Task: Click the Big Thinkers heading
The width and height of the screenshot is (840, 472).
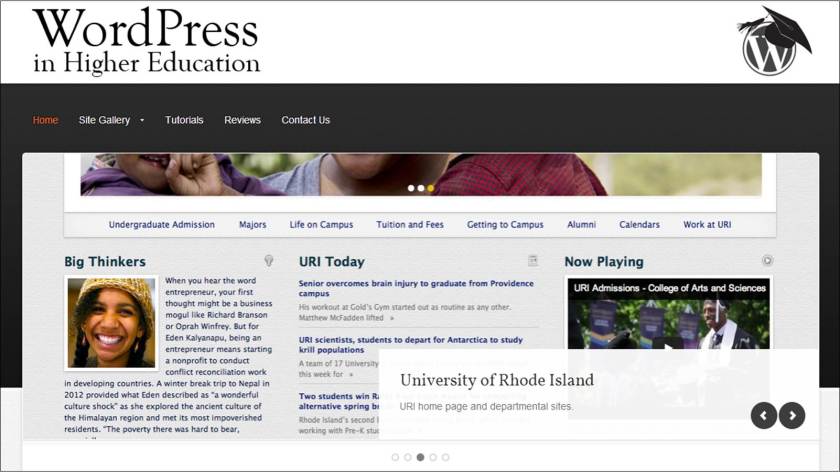Action: point(105,261)
